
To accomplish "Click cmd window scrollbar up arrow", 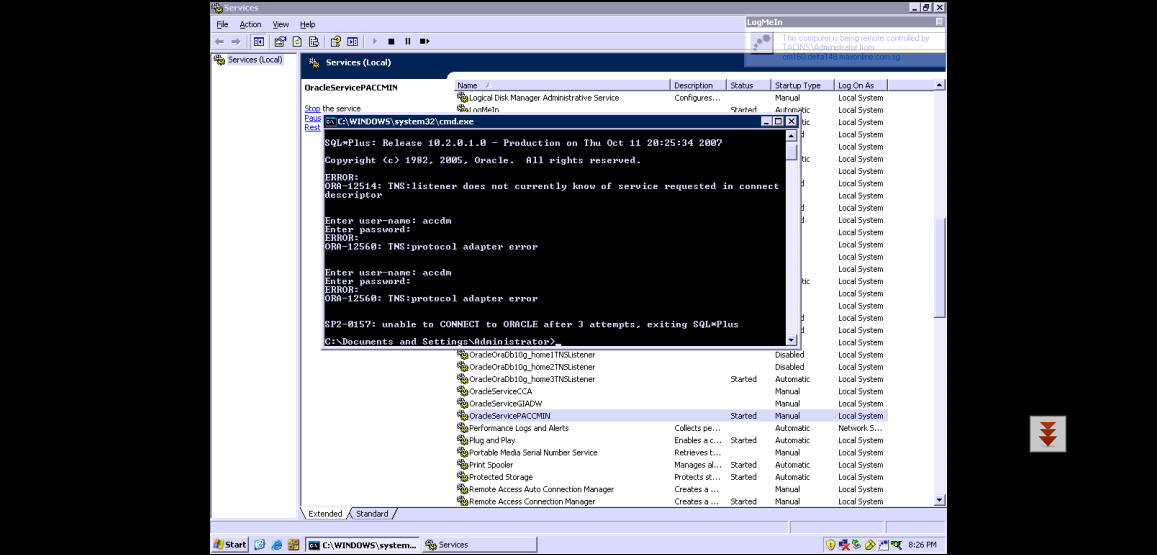I will pos(792,137).
